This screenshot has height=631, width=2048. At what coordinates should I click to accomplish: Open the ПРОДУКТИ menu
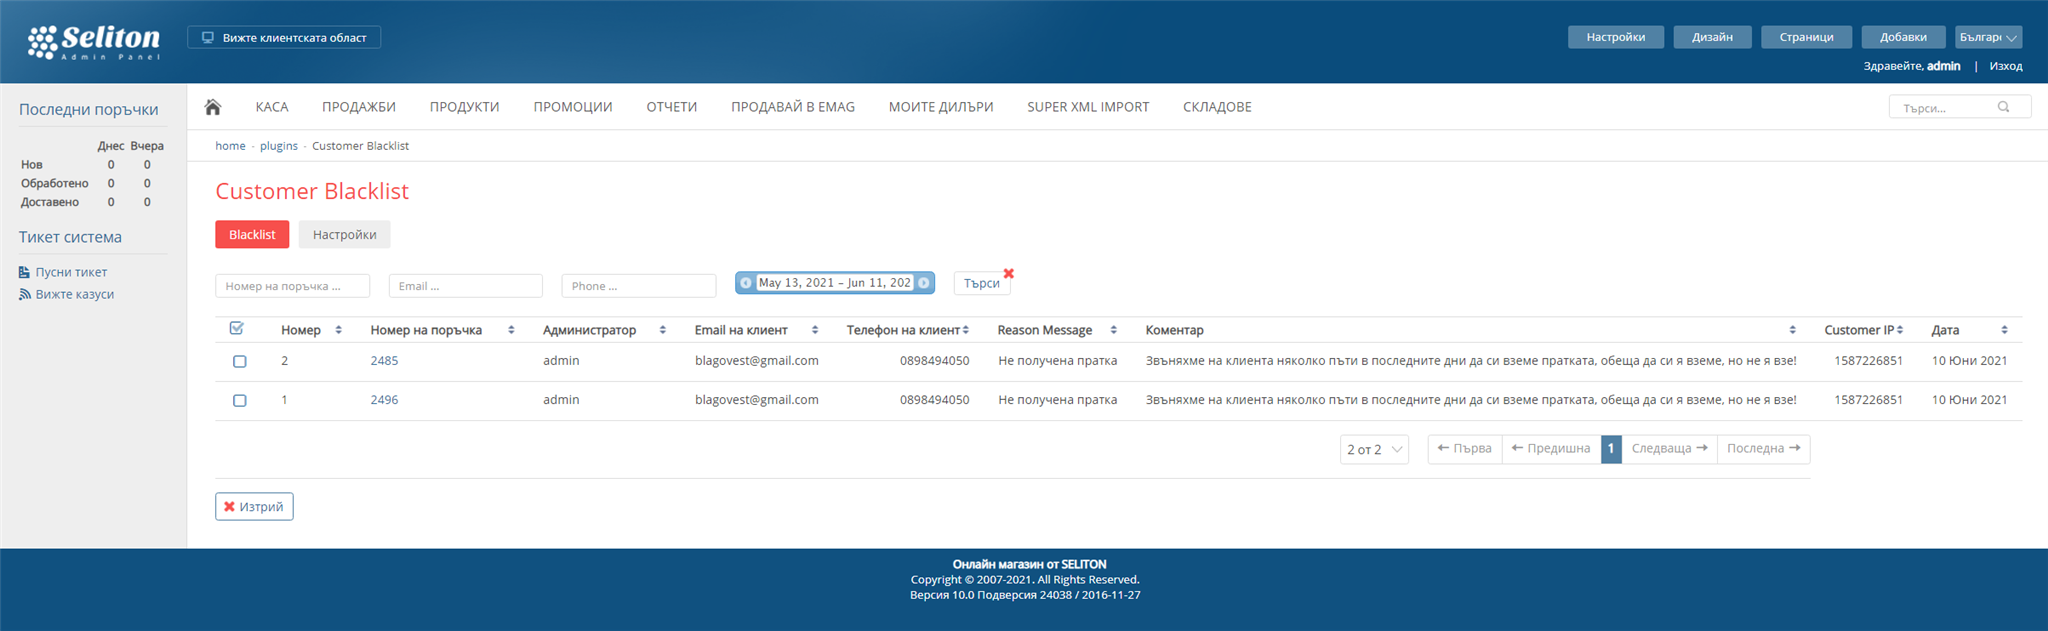point(464,107)
